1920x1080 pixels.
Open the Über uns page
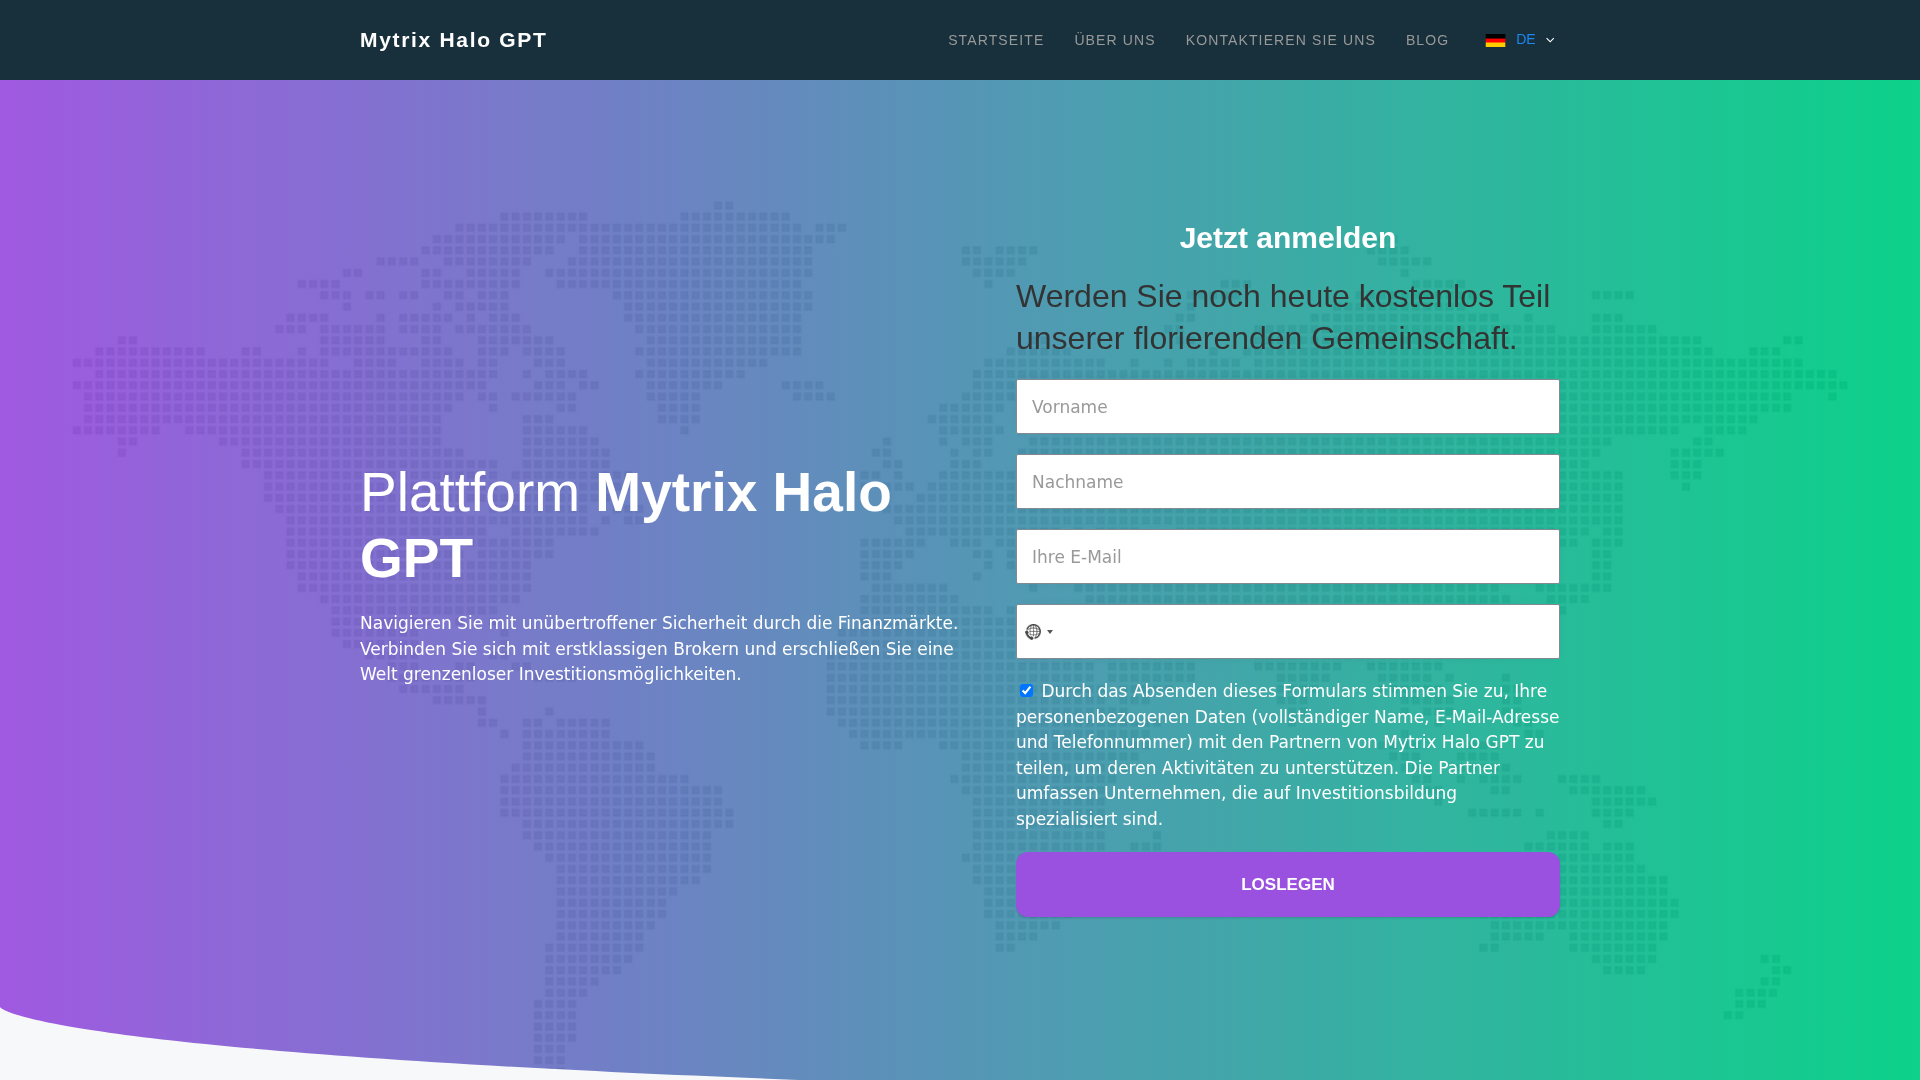click(x=1115, y=40)
